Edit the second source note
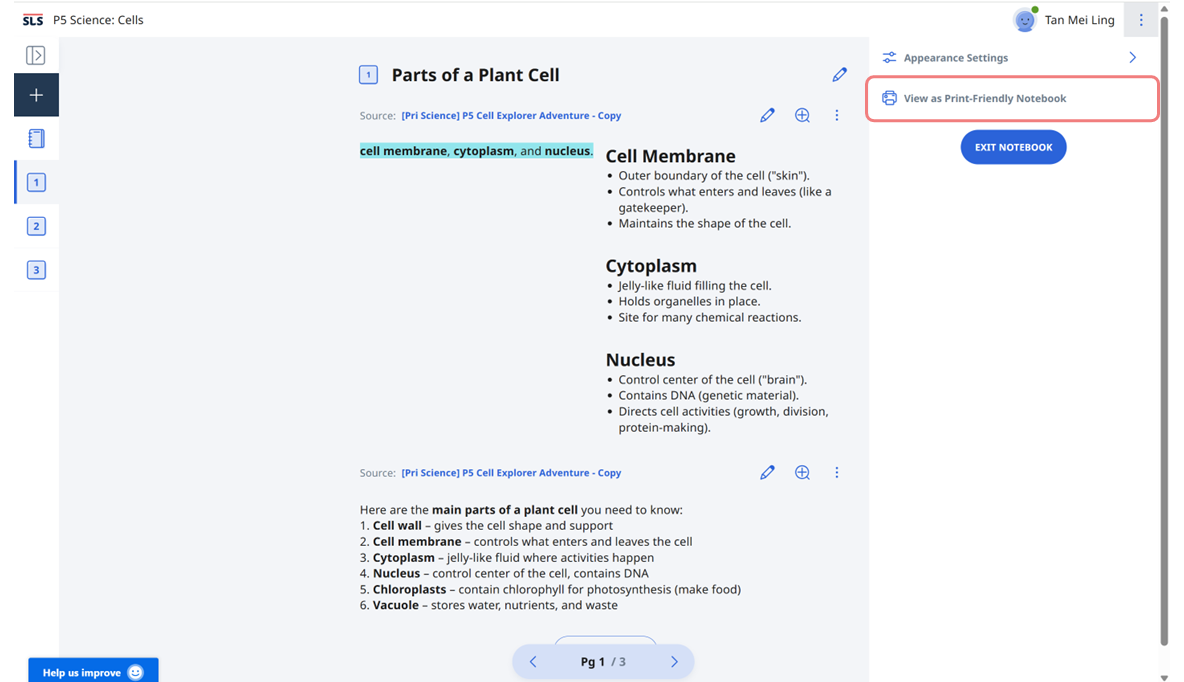 pyautogui.click(x=767, y=472)
